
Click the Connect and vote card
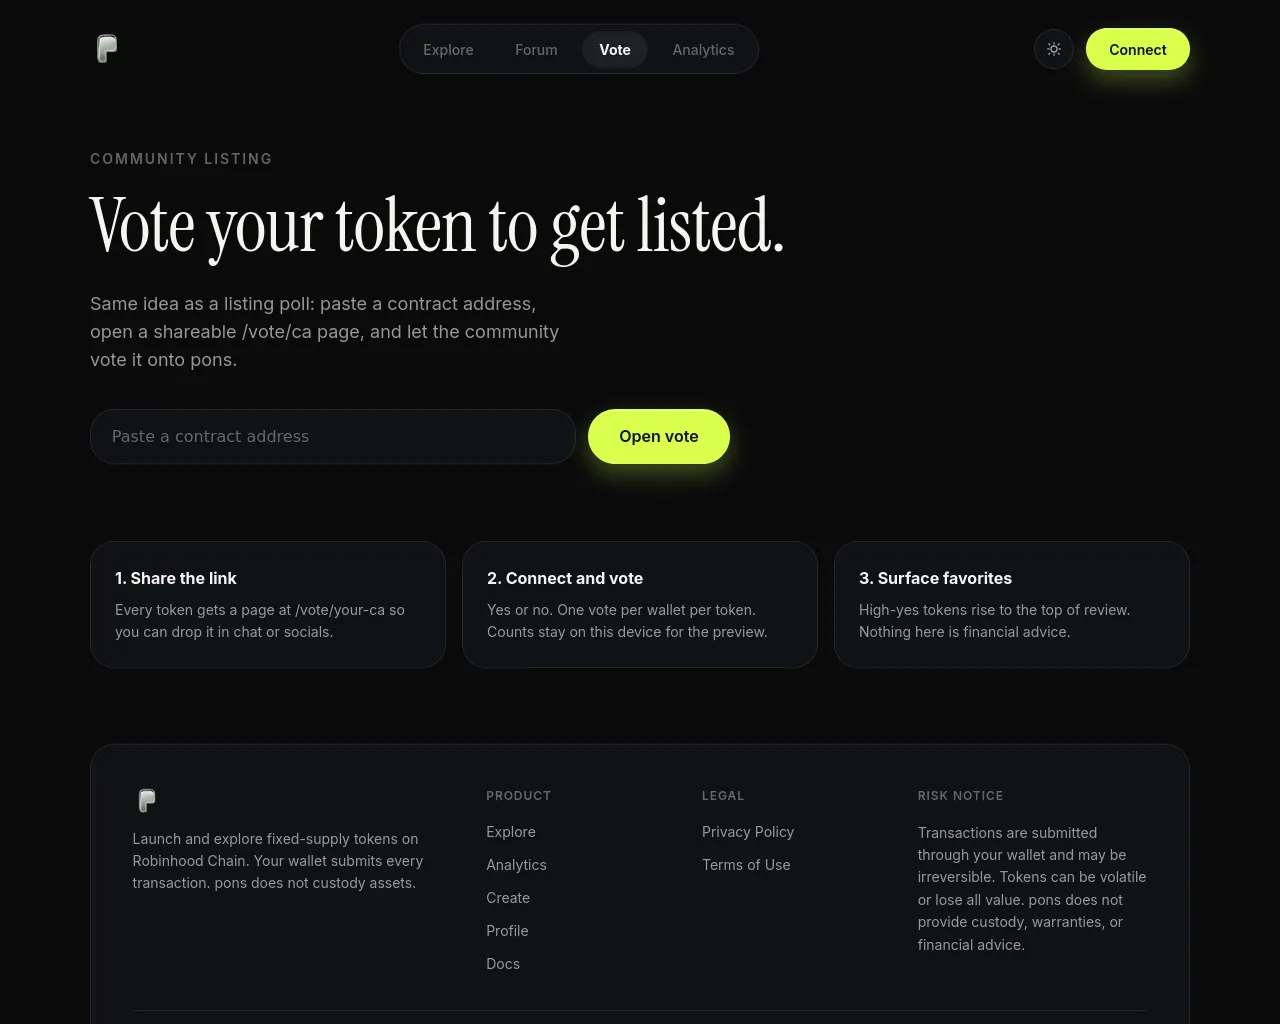point(640,604)
